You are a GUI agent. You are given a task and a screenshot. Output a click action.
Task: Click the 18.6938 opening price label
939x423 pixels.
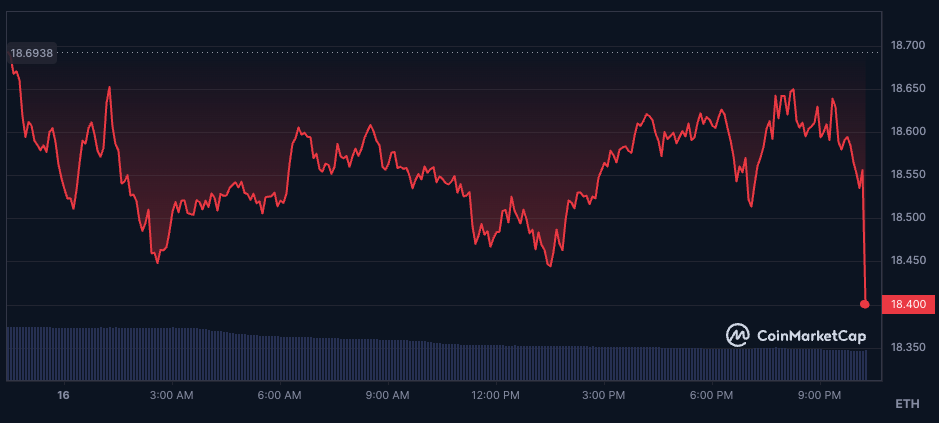pos(32,53)
